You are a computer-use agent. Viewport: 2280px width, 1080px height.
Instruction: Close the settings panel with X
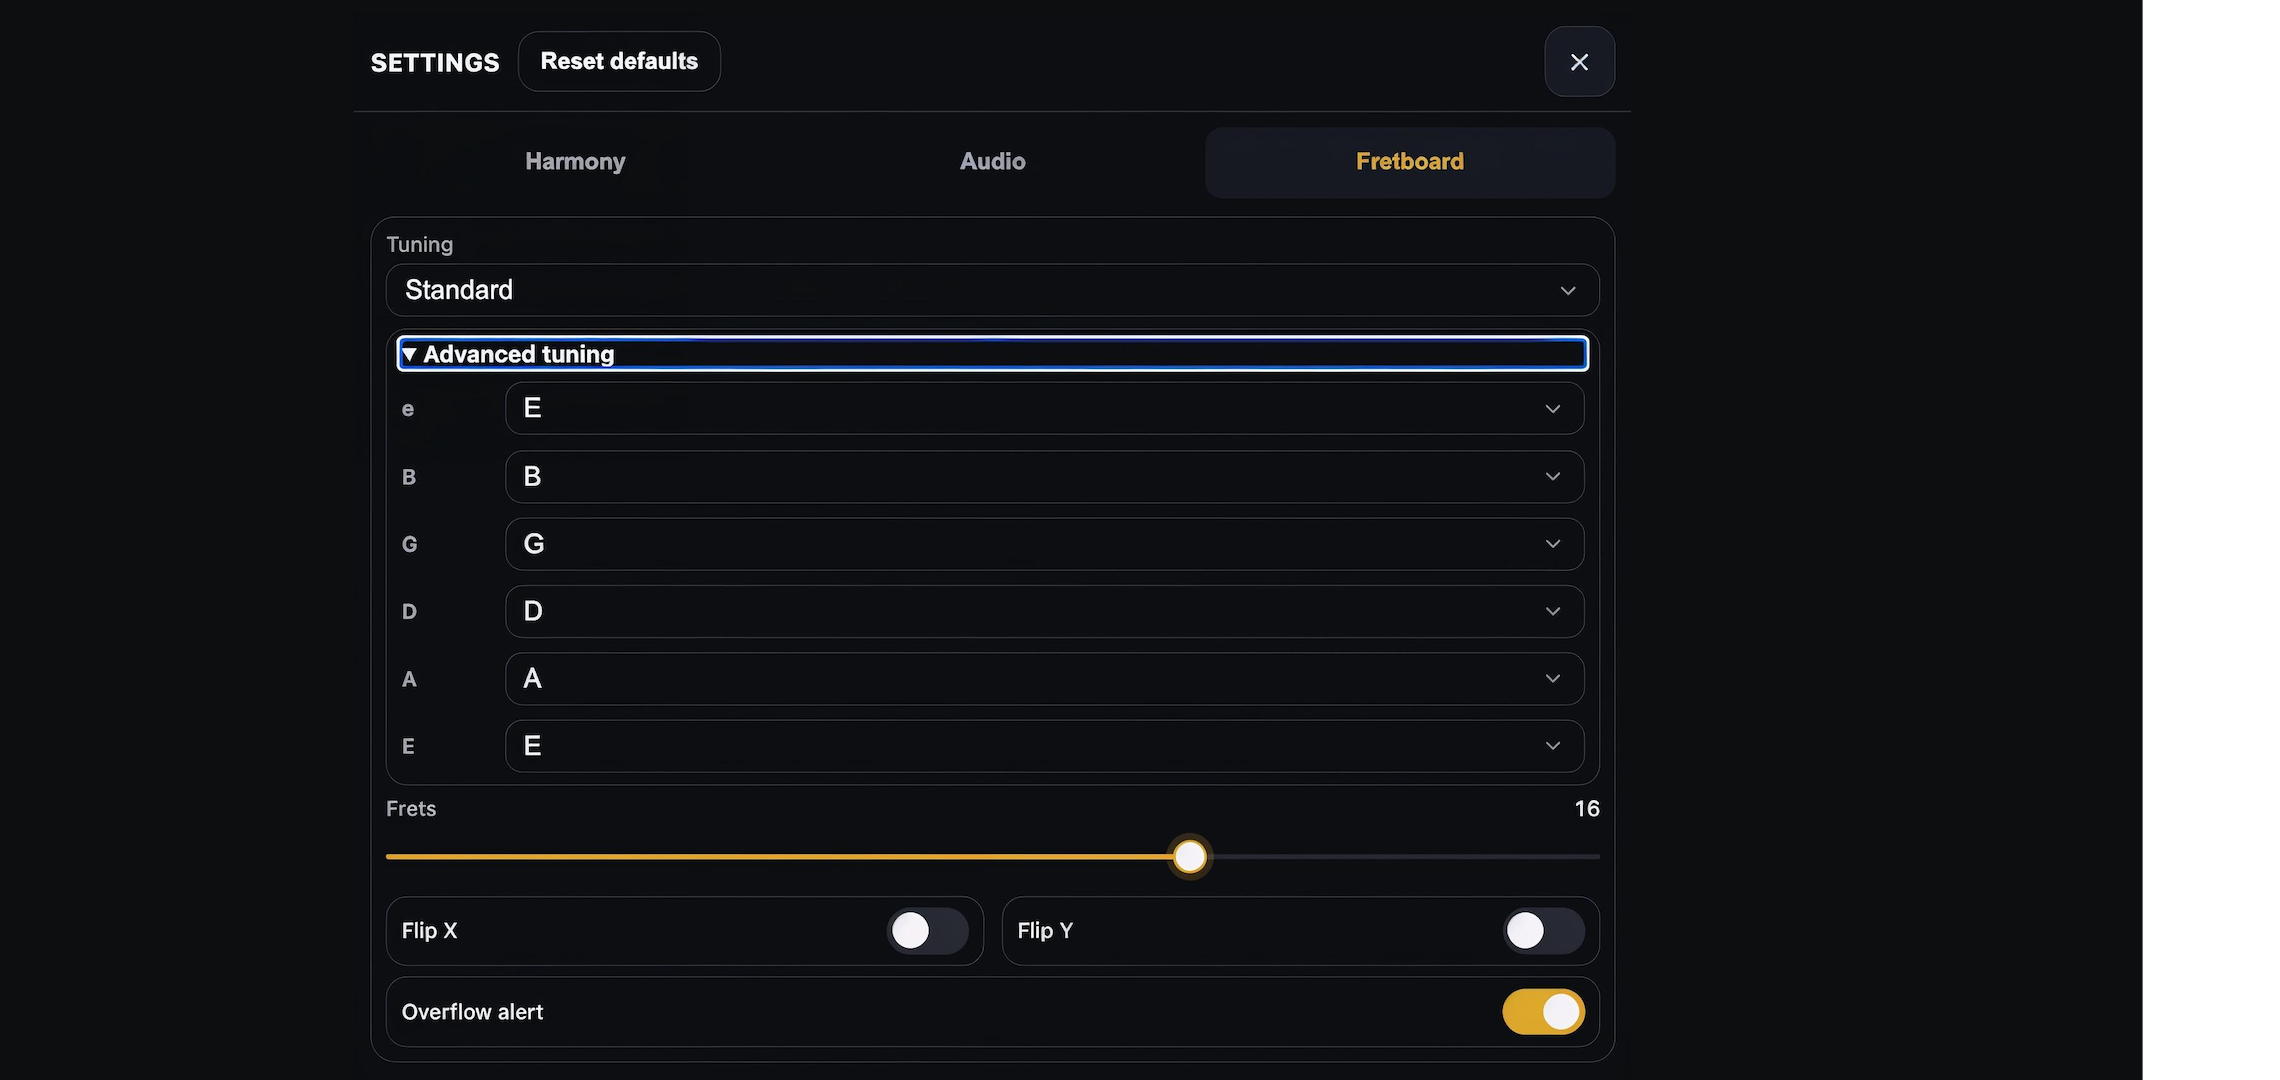[x=1579, y=62]
